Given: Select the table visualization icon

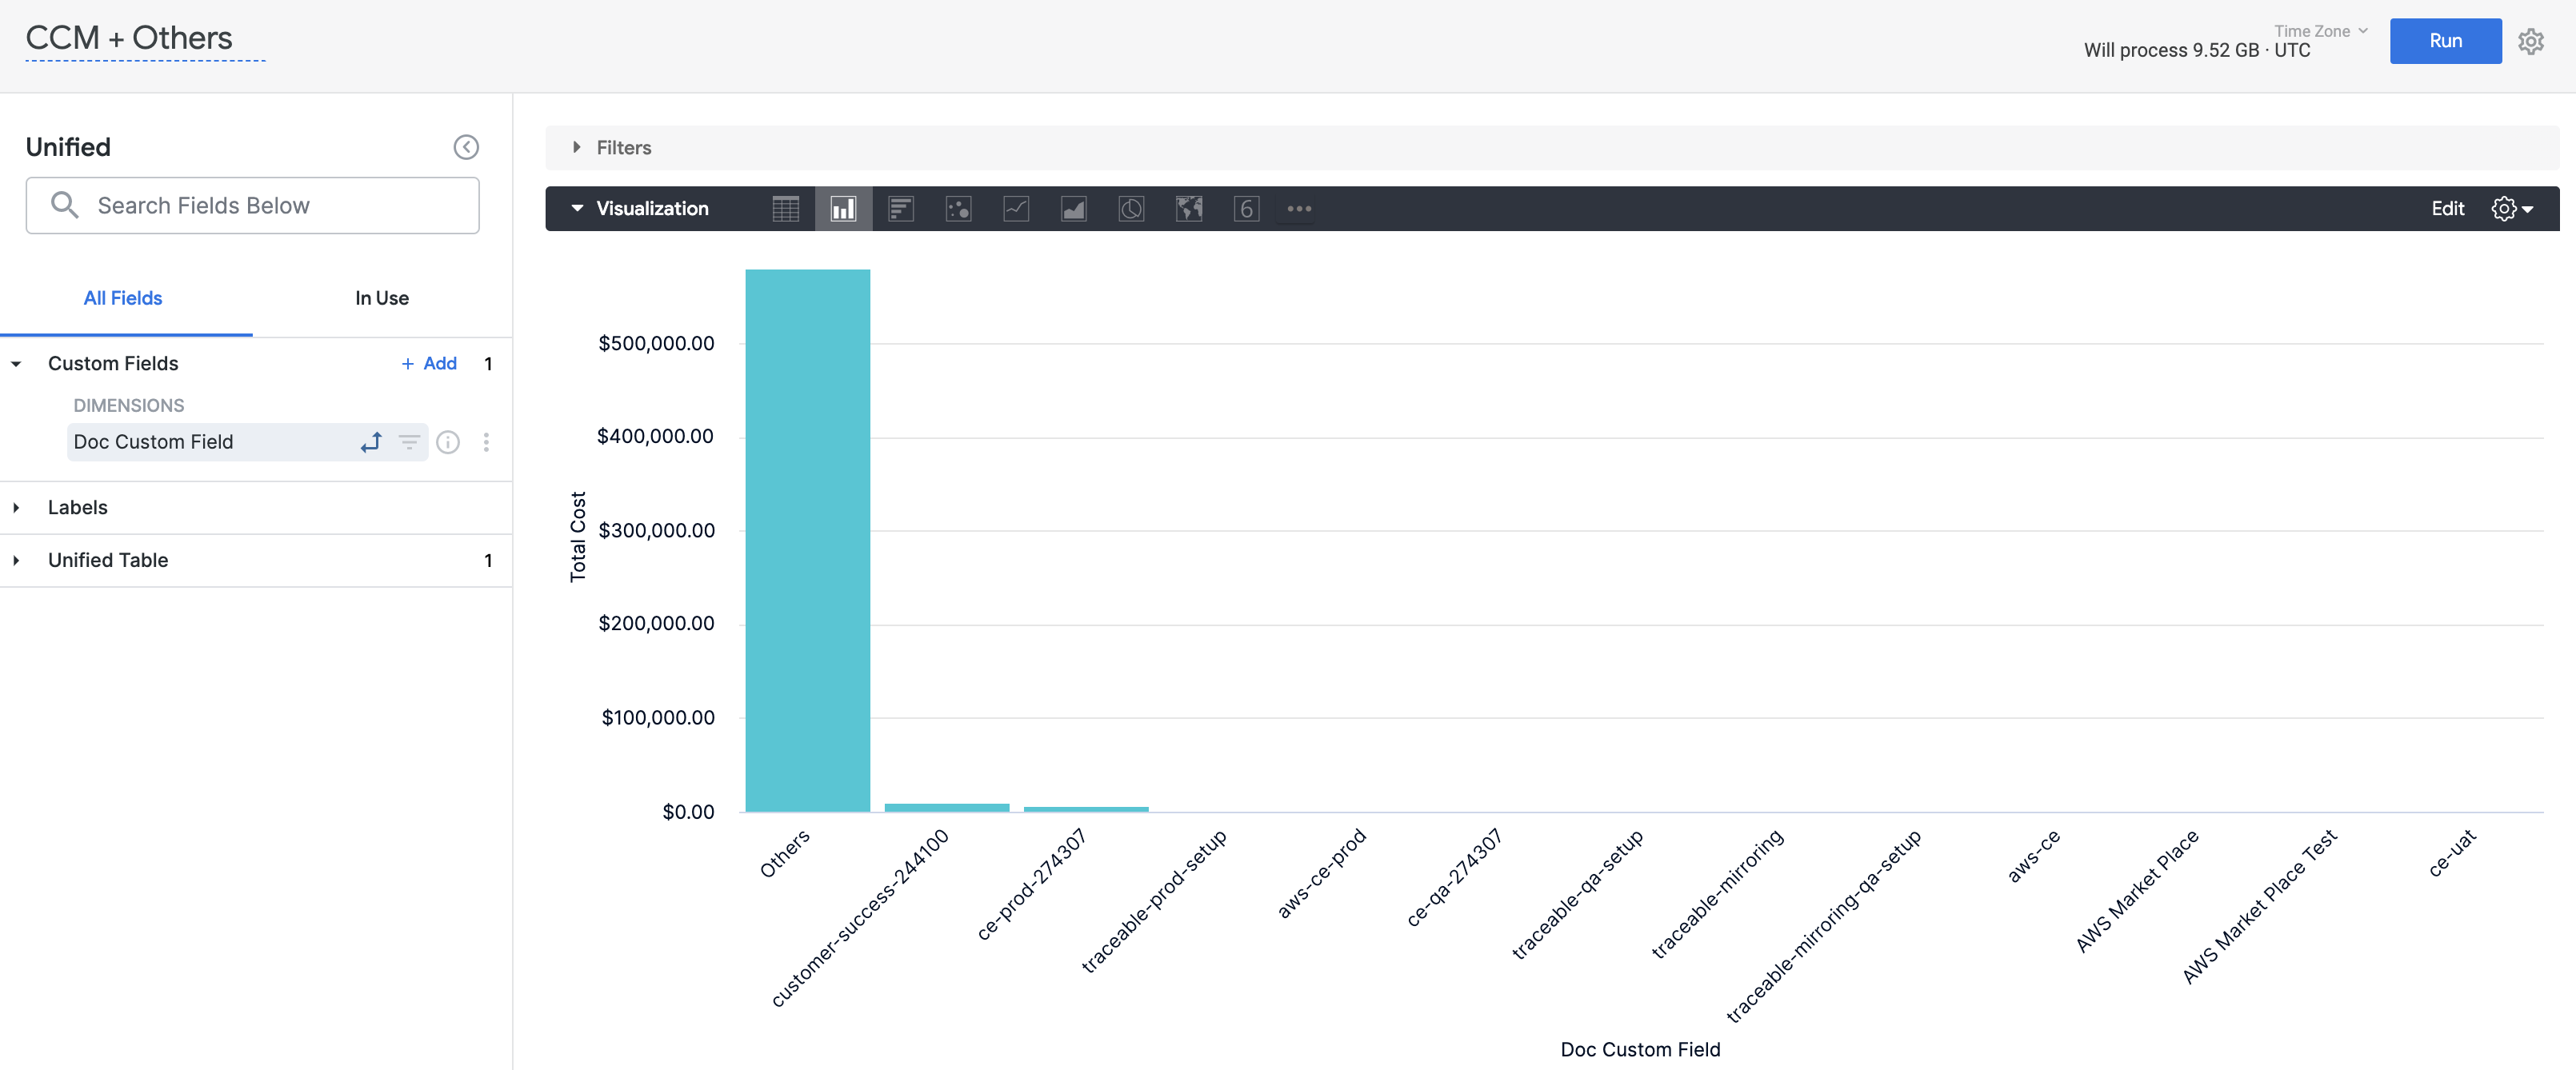Looking at the screenshot, I should [x=785, y=208].
